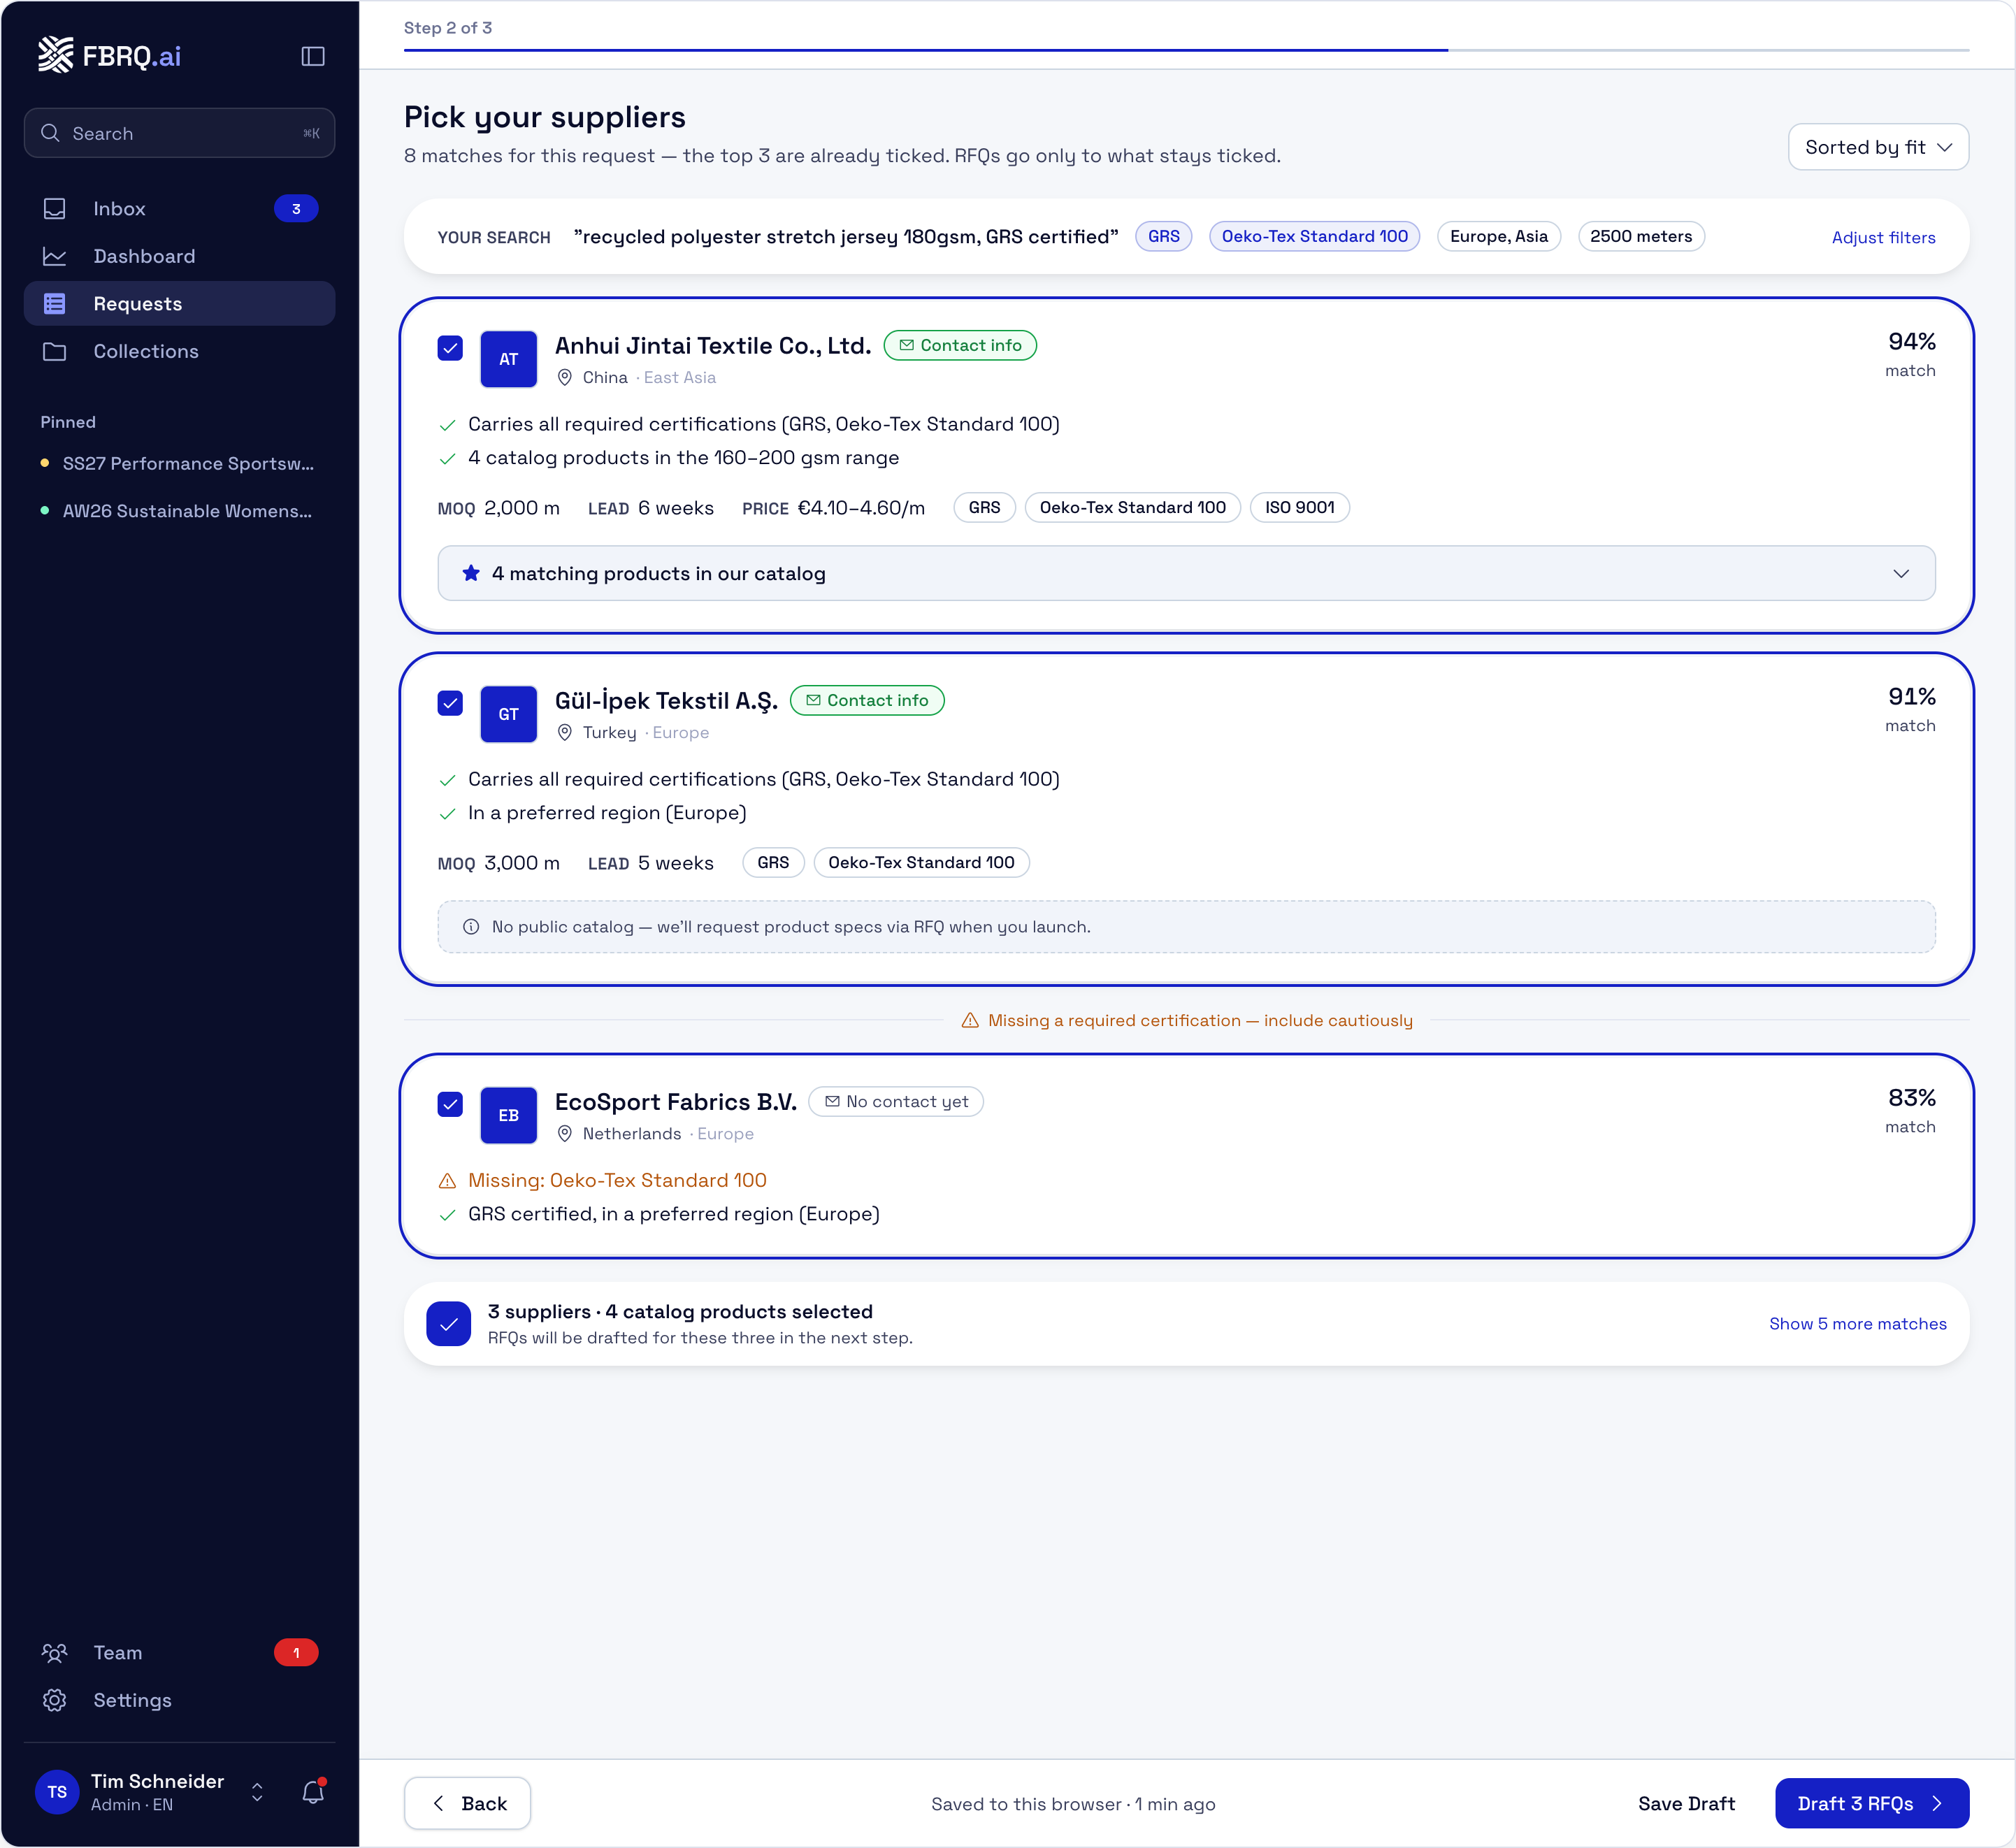Viewport: 2016px width, 1848px height.
Task: Open Anhui Jintai Contact info badge
Action: [x=960, y=345]
